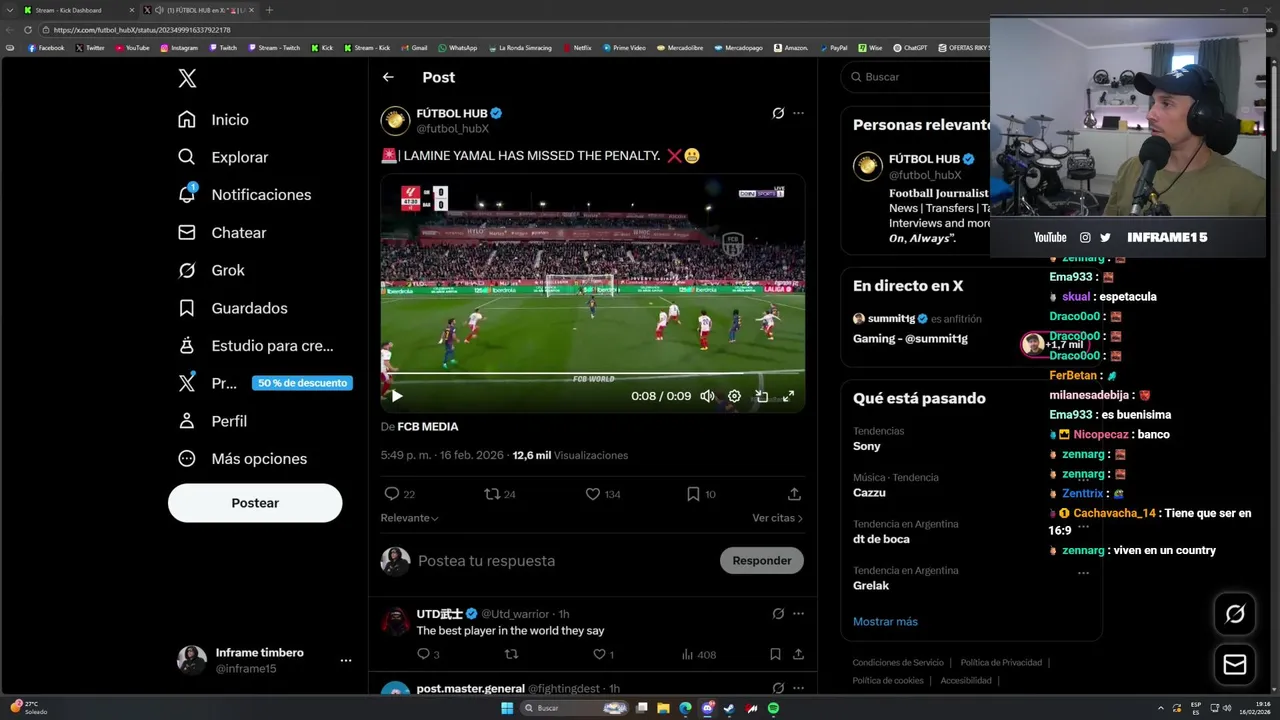The image size is (1280, 720).
Task: Open the summit1g live broadcast
Action: coord(970,329)
